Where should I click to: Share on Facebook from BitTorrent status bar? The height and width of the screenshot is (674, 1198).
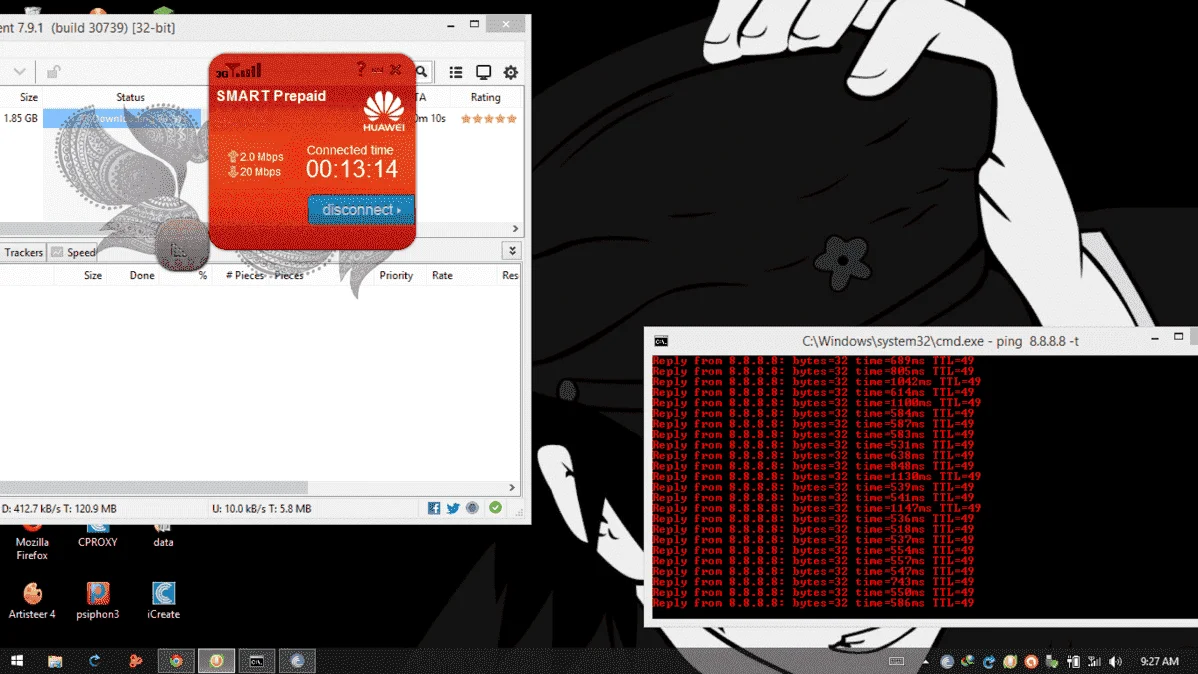click(x=434, y=508)
